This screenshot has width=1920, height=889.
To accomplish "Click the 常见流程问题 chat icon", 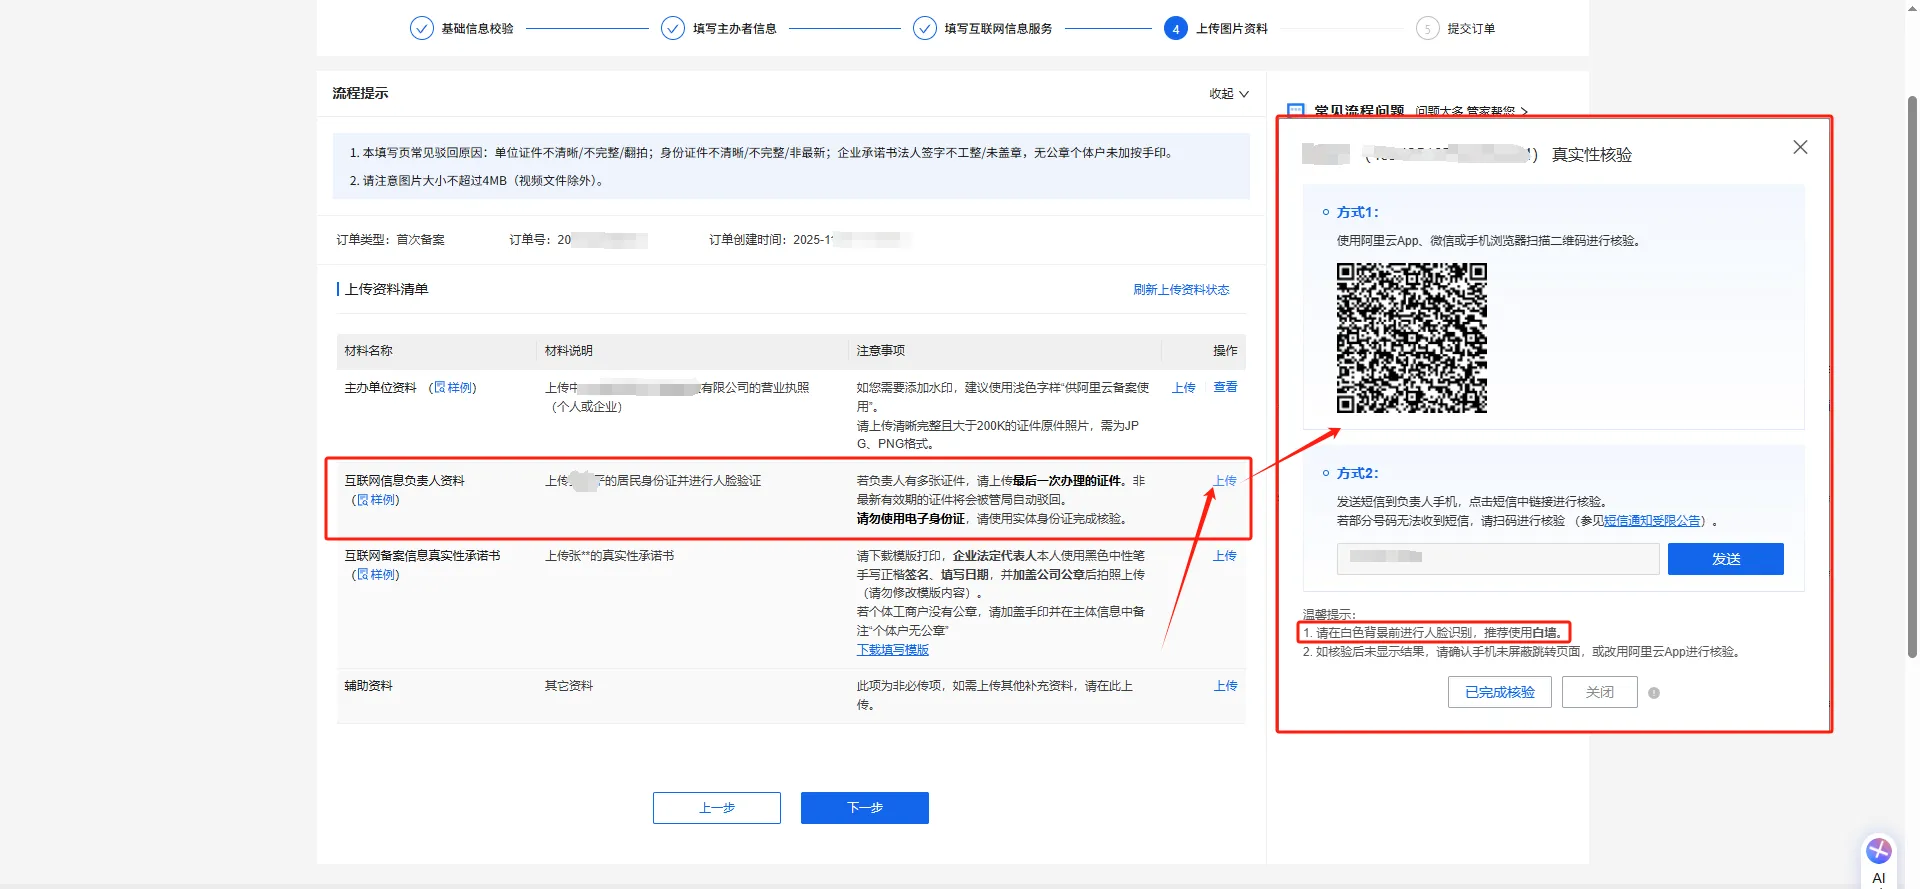I will pos(1296,111).
